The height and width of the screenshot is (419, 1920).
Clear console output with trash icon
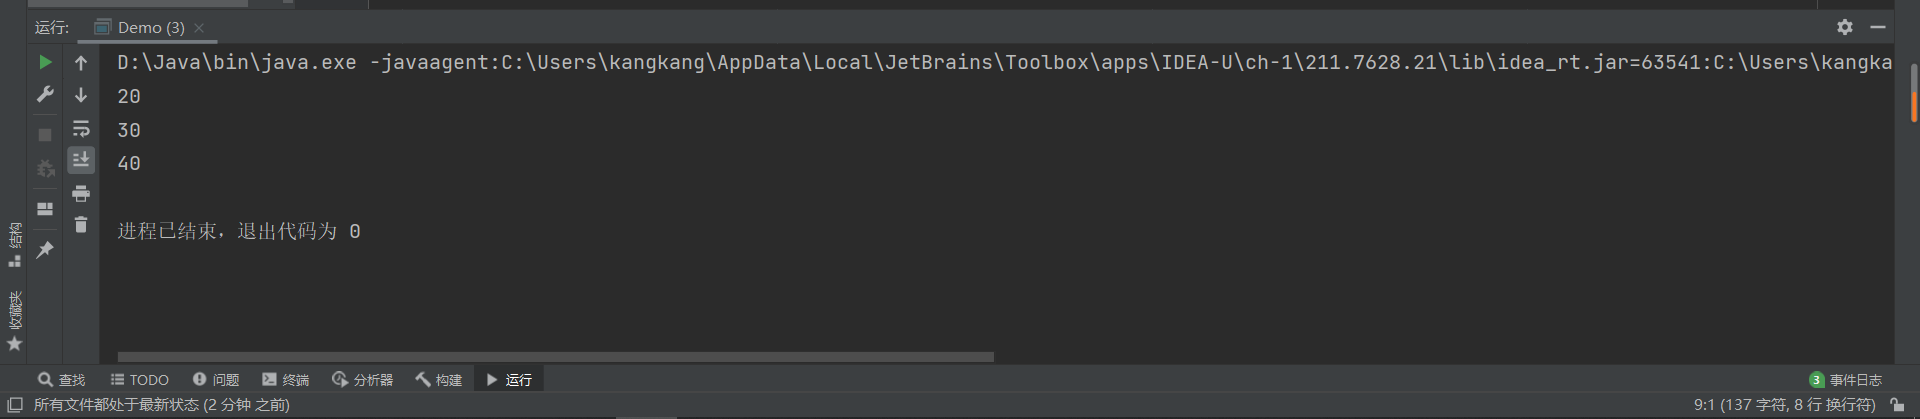pos(81,225)
